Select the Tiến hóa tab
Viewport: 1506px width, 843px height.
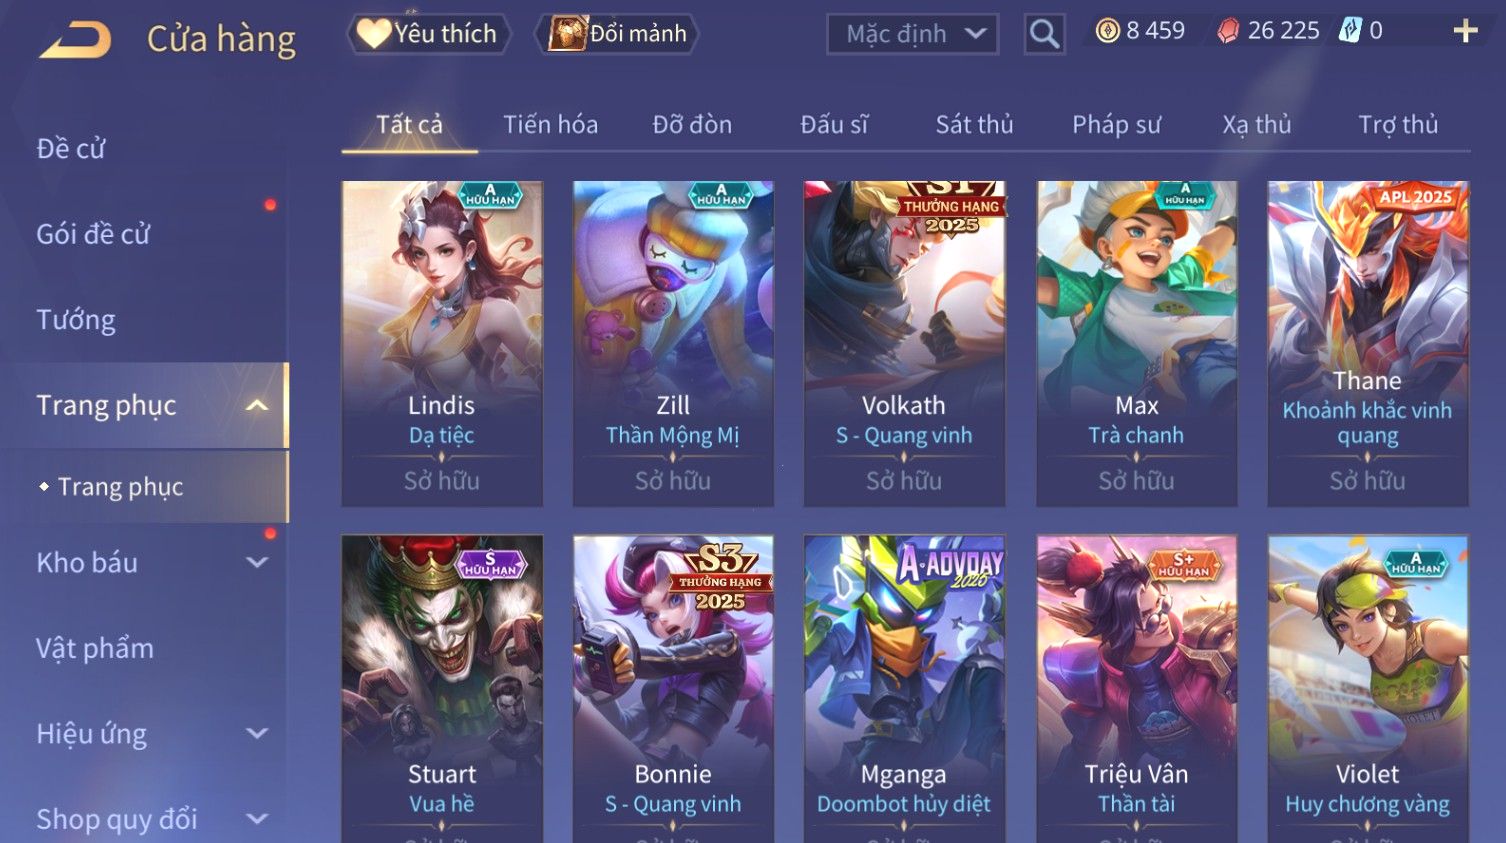pyautogui.click(x=550, y=124)
